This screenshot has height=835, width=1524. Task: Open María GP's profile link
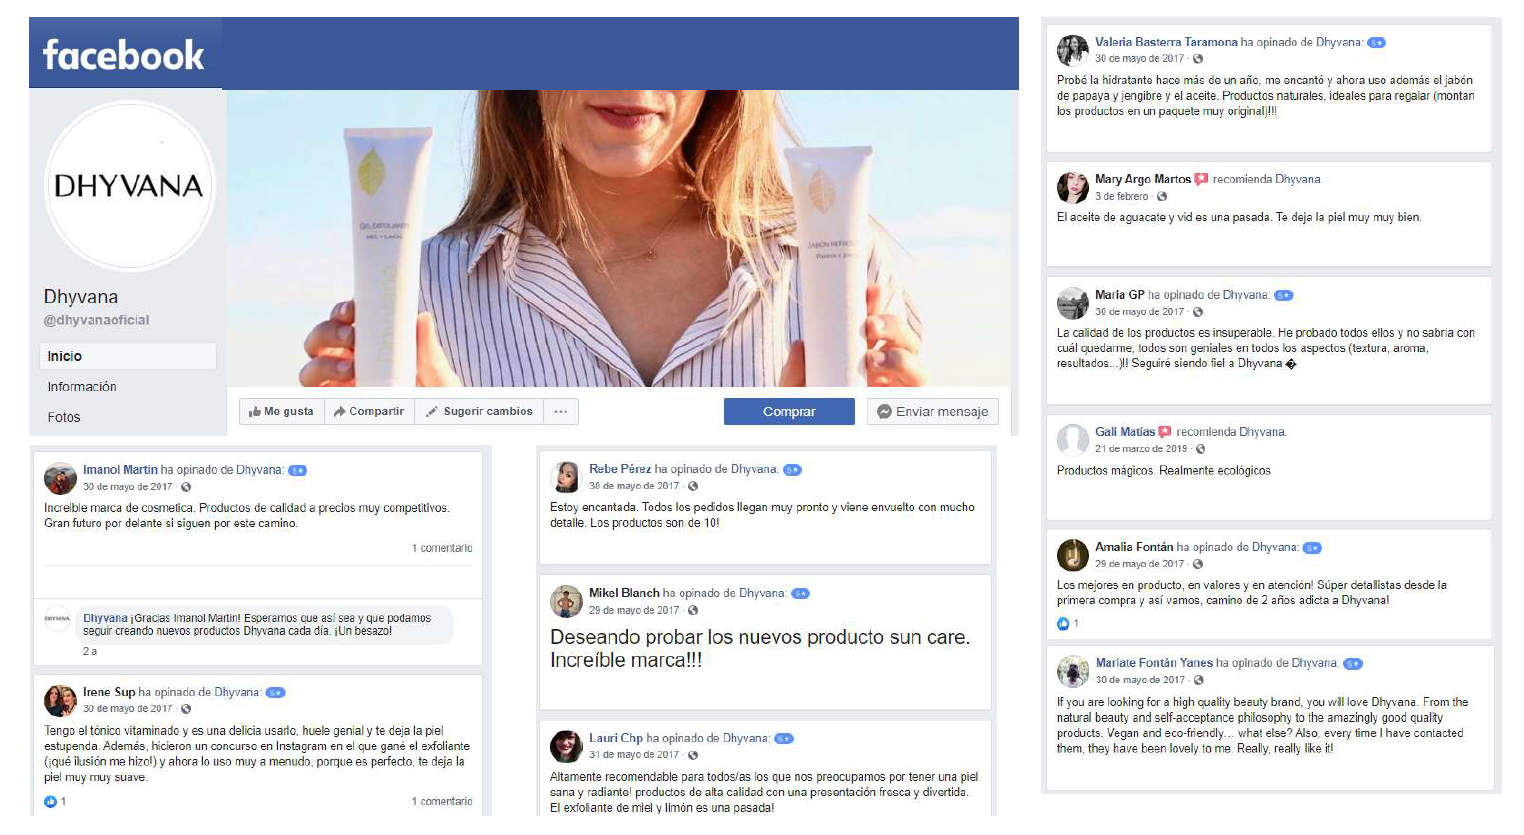point(1120,295)
